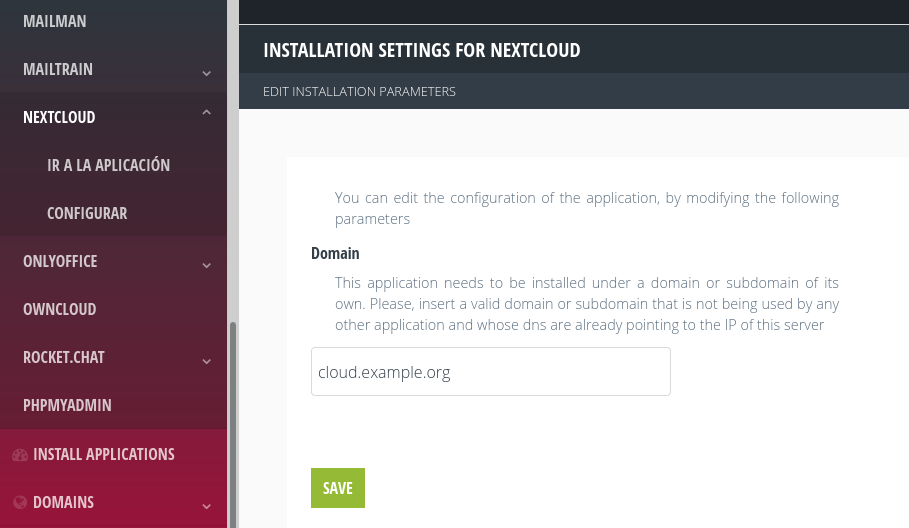
Task: Select the Rocket.Chat menu label
Action: [x=64, y=358]
